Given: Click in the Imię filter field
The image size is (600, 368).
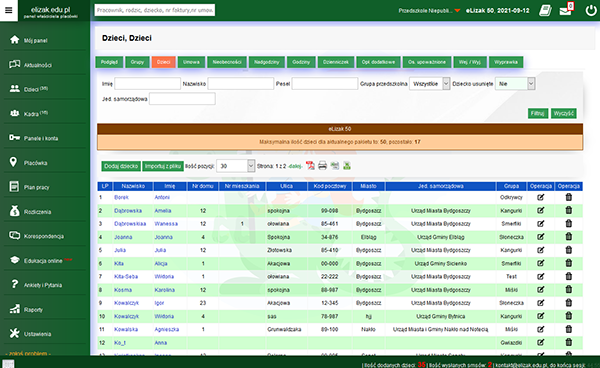Looking at the screenshot, I should (147, 83).
